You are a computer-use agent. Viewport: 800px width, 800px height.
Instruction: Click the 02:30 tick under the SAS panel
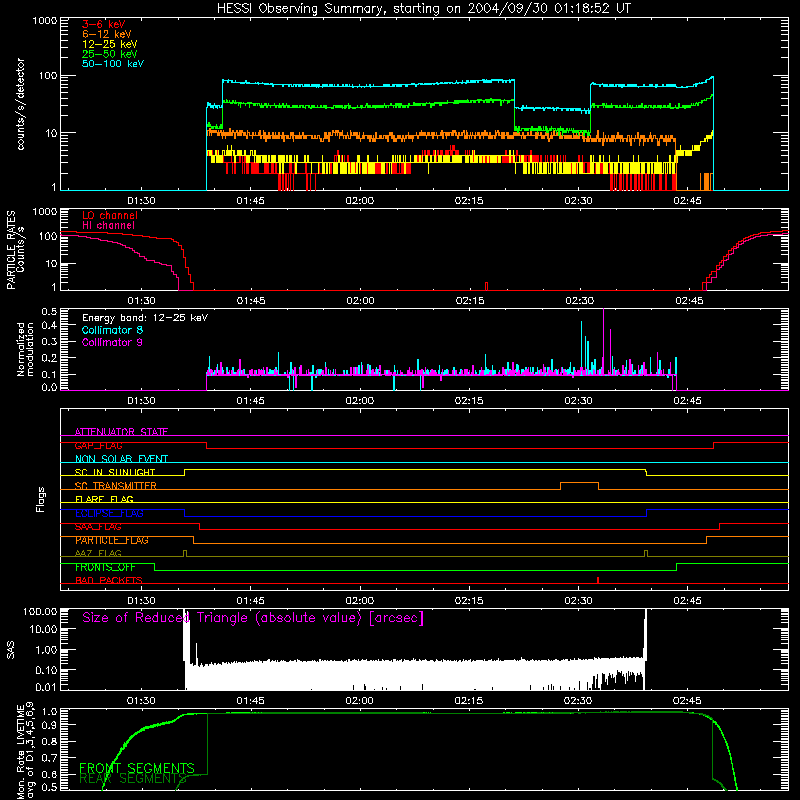click(578, 701)
